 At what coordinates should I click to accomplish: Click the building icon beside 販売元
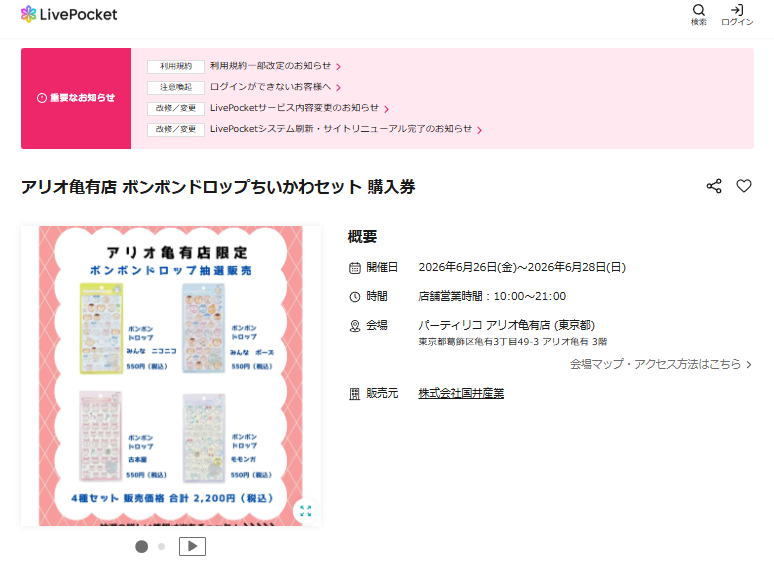click(x=355, y=394)
